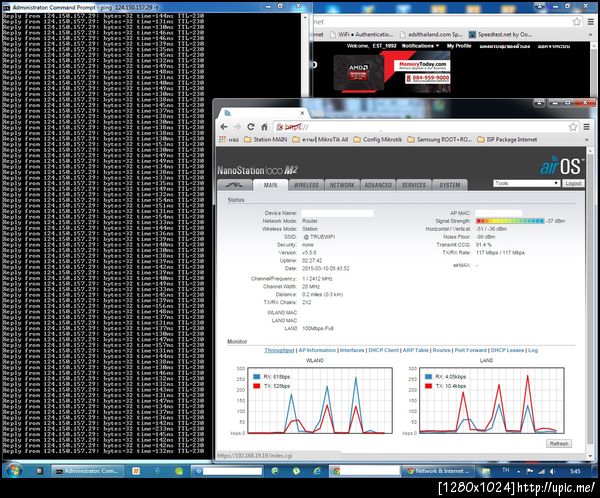Open Chrome menu in back browser window
This screenshot has width=600, height=498.
(591, 22)
